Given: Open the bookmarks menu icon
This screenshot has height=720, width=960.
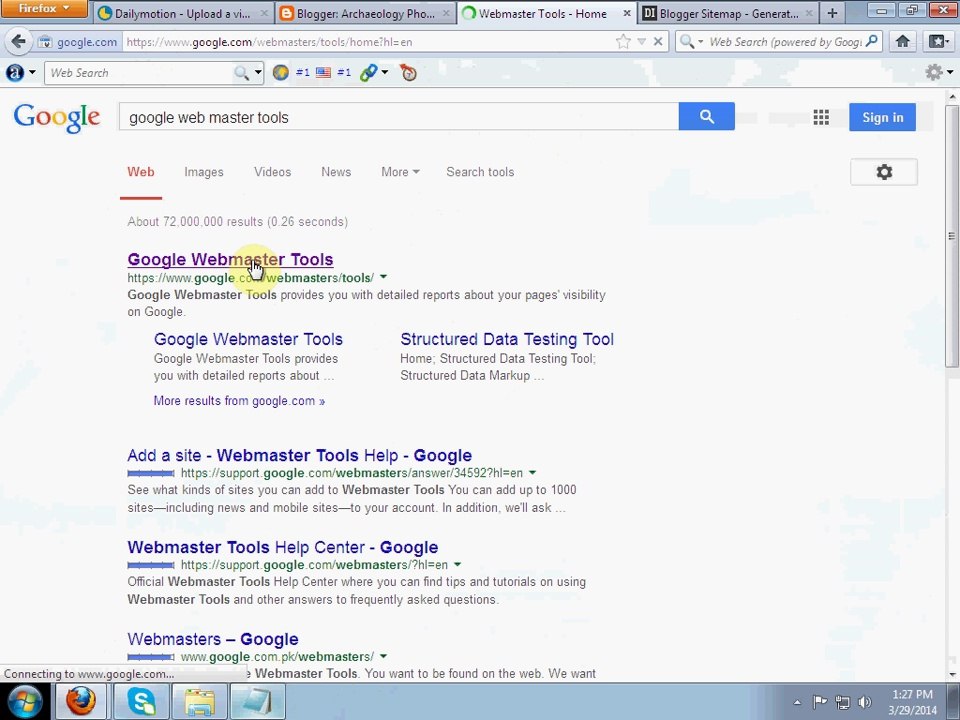Looking at the screenshot, I should 939,42.
